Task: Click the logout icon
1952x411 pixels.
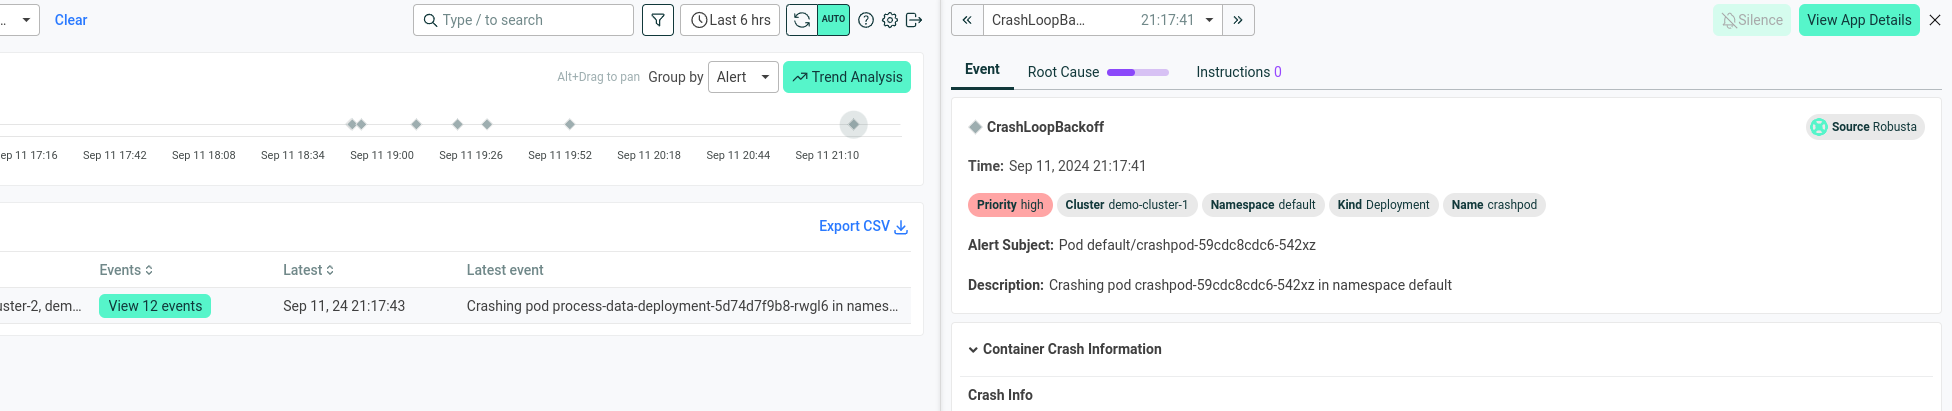Action: pos(914,20)
